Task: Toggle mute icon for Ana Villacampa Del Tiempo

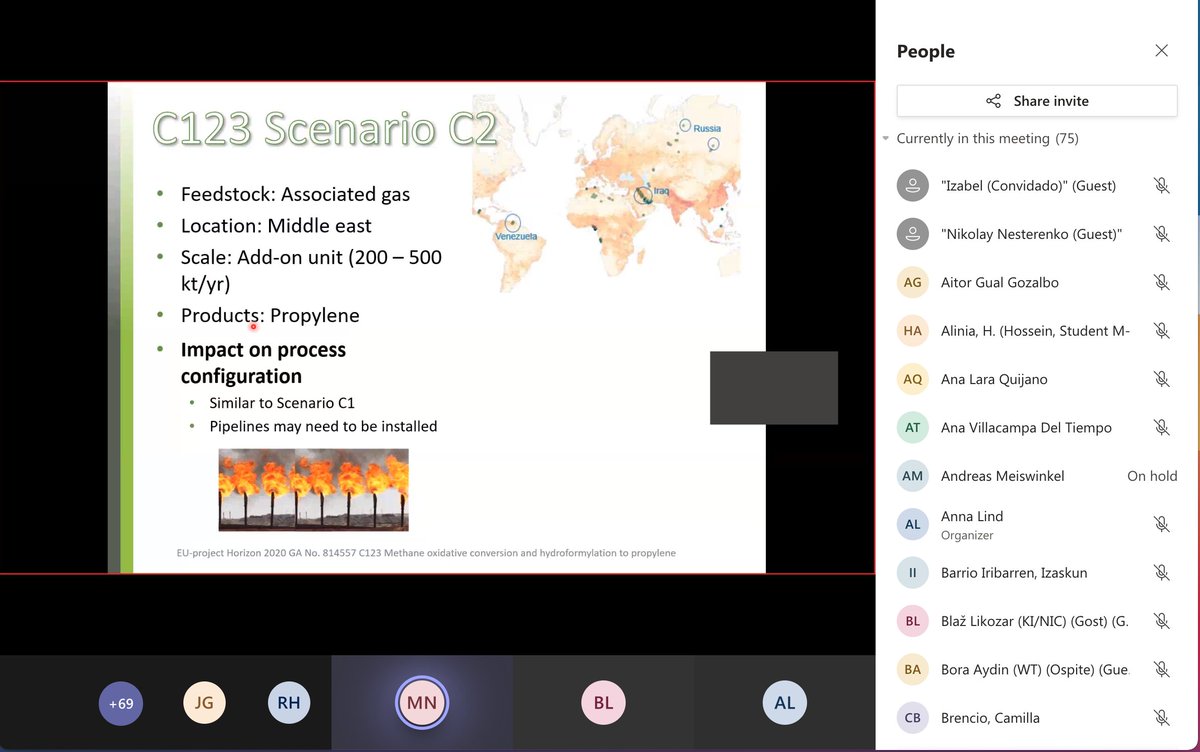Action: pyautogui.click(x=1161, y=428)
